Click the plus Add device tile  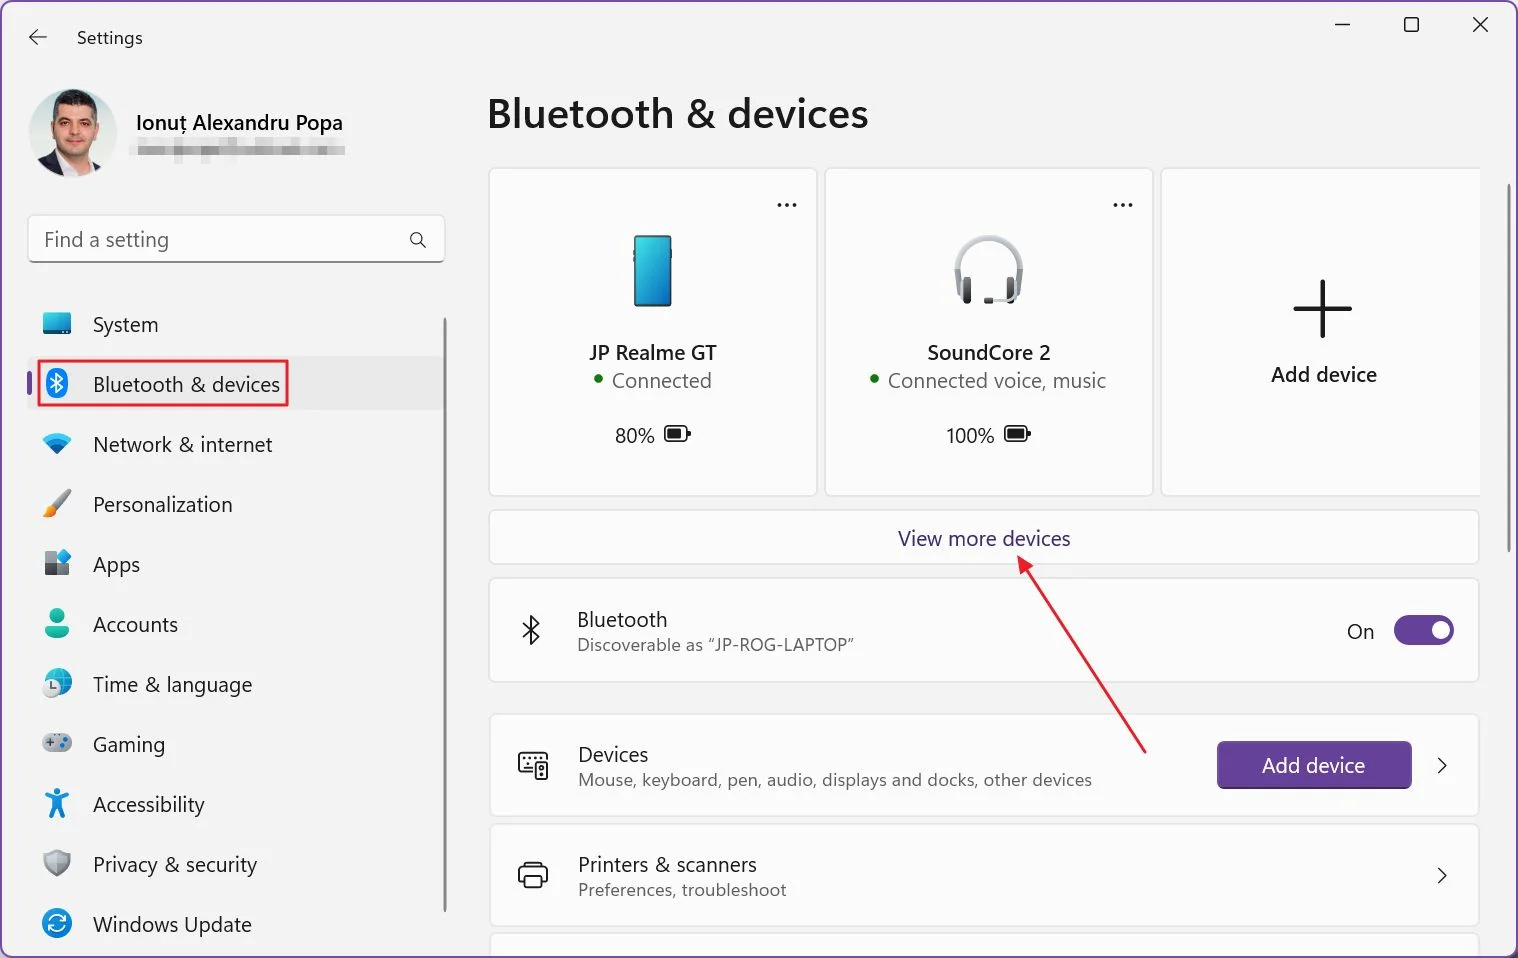(x=1322, y=332)
